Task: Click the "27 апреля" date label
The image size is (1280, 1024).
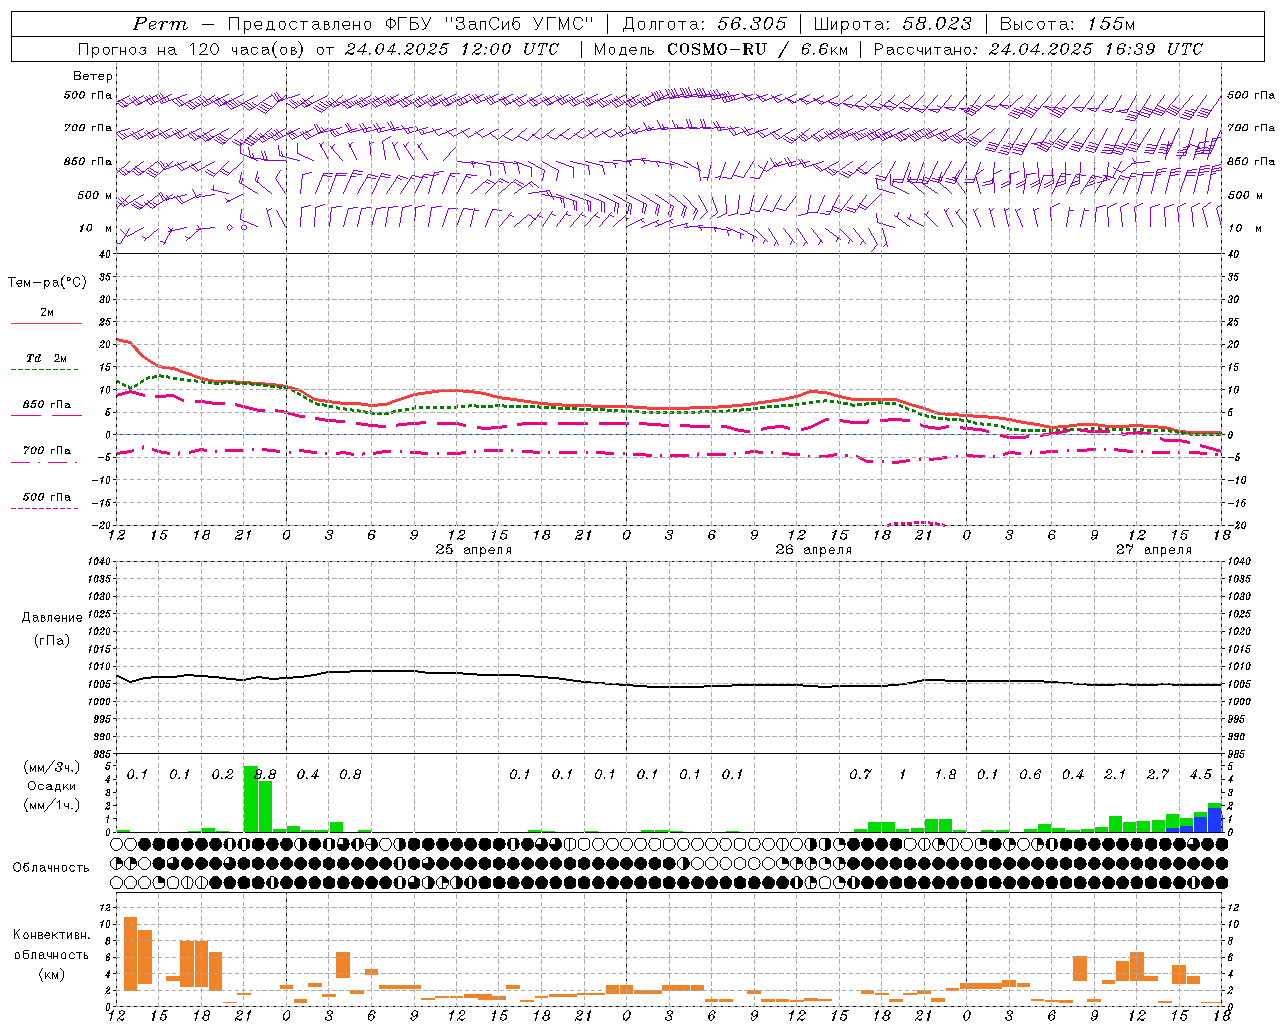Action: point(1154,550)
